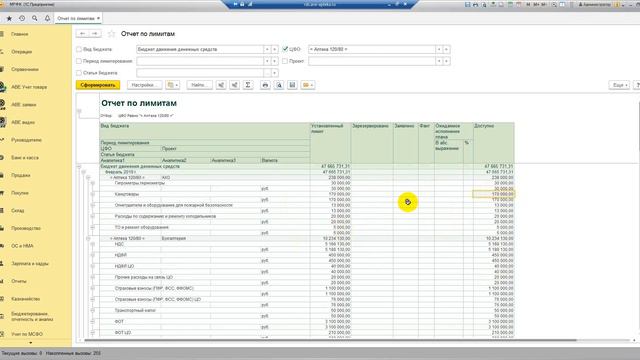The image size is (640, 360).
Task: Open the global search magnifier
Action: 35,18
